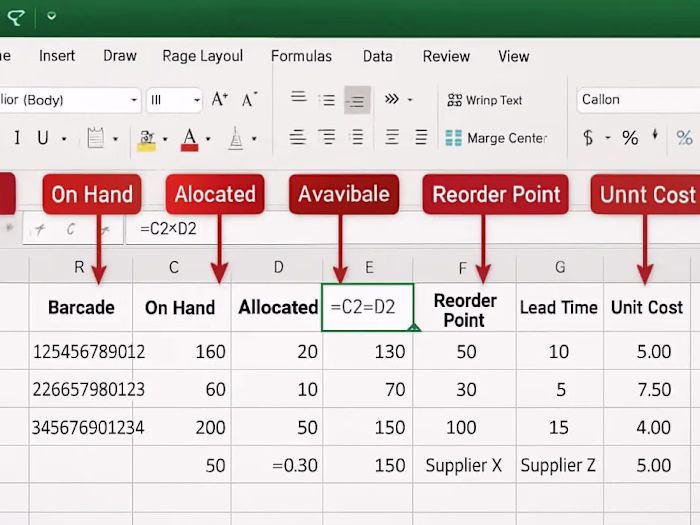Image resolution: width=700 pixels, height=525 pixels.
Task: Select the cell showing 130
Action: [367, 351]
